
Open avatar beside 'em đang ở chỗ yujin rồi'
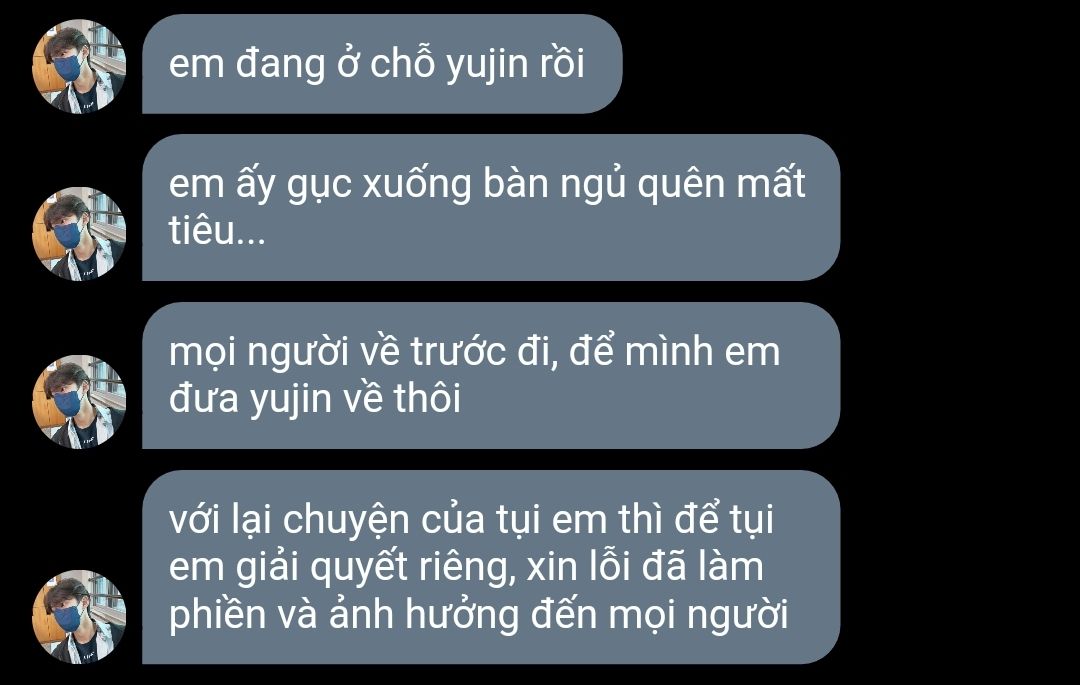coord(79,66)
